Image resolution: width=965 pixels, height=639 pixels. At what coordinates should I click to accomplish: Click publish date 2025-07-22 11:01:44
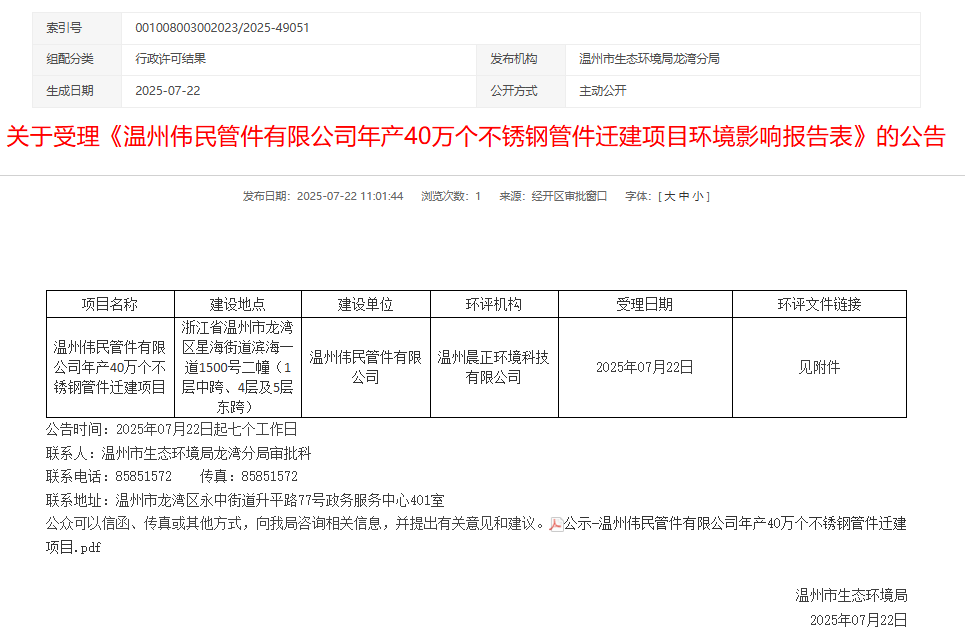tap(350, 196)
